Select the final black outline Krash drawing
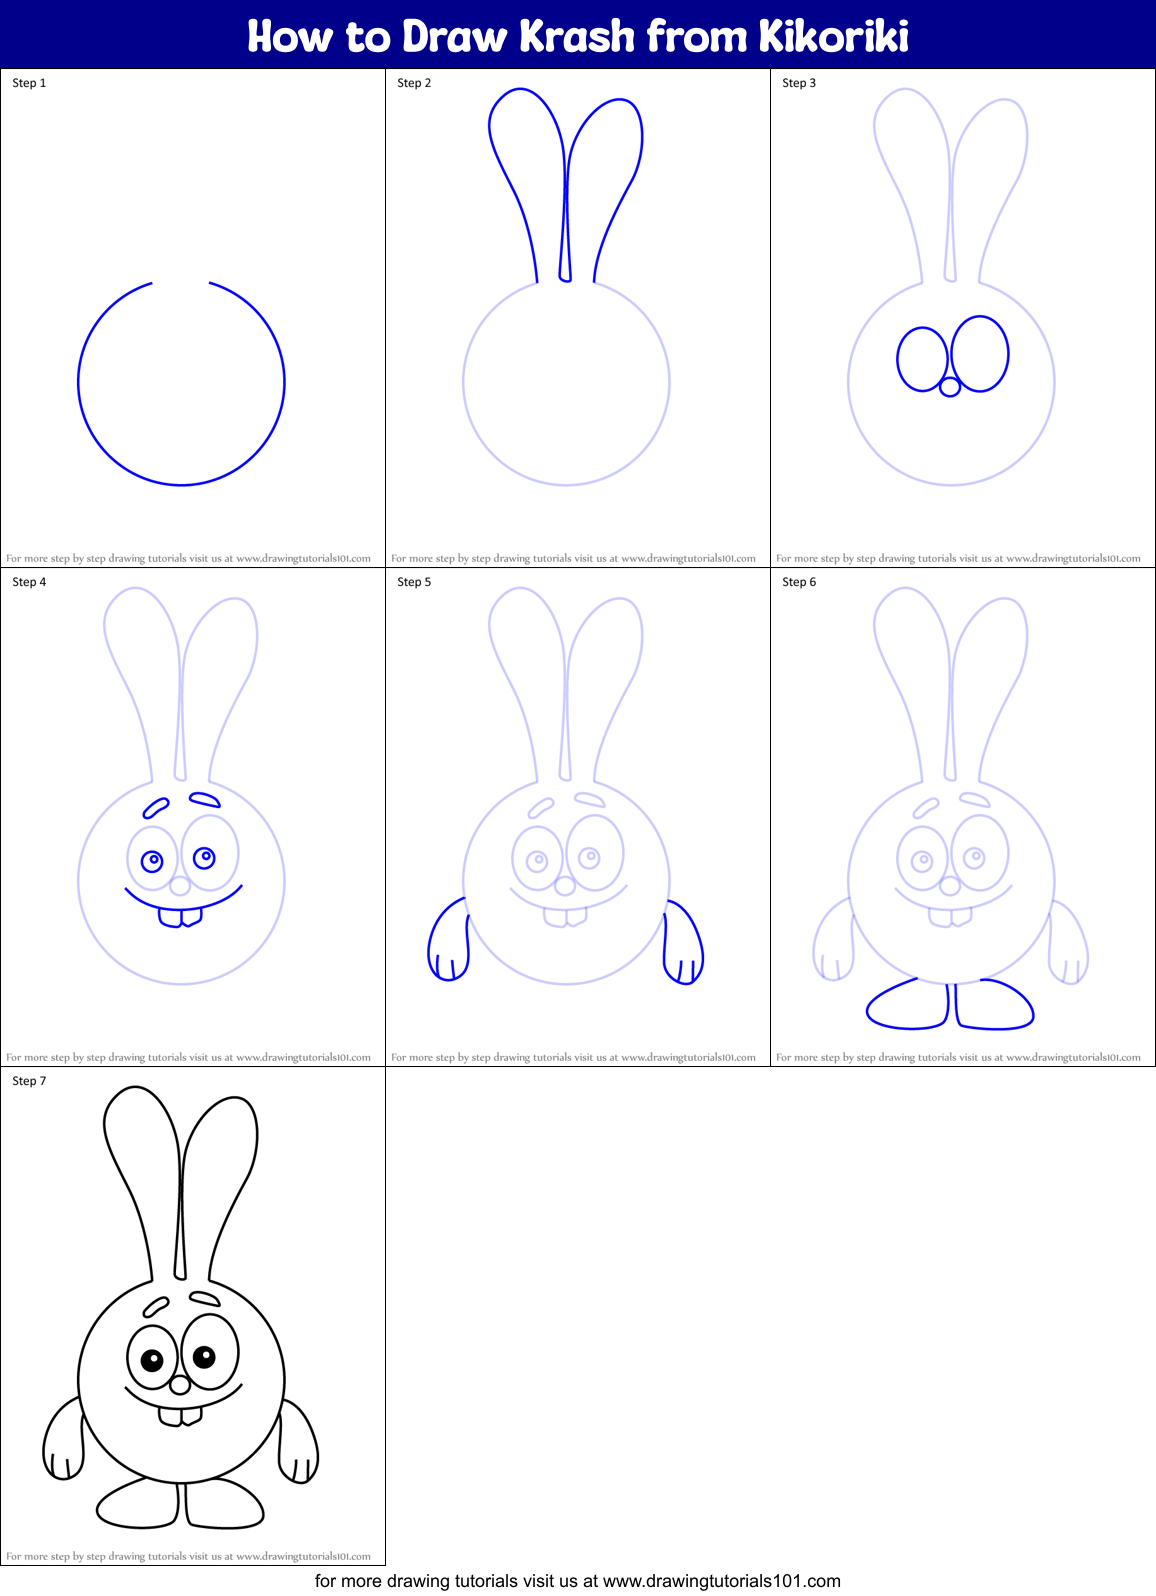The image size is (1156, 1596). pyautogui.click(x=181, y=1307)
